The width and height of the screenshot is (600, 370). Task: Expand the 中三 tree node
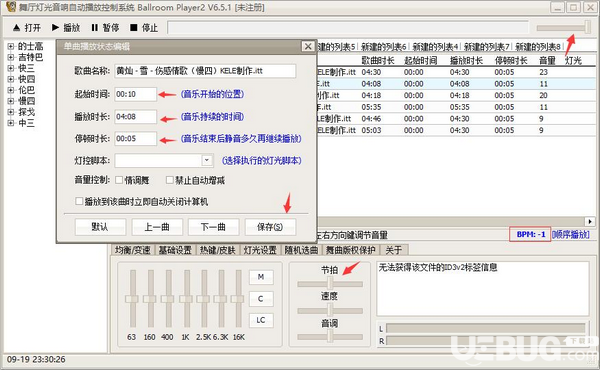point(11,123)
